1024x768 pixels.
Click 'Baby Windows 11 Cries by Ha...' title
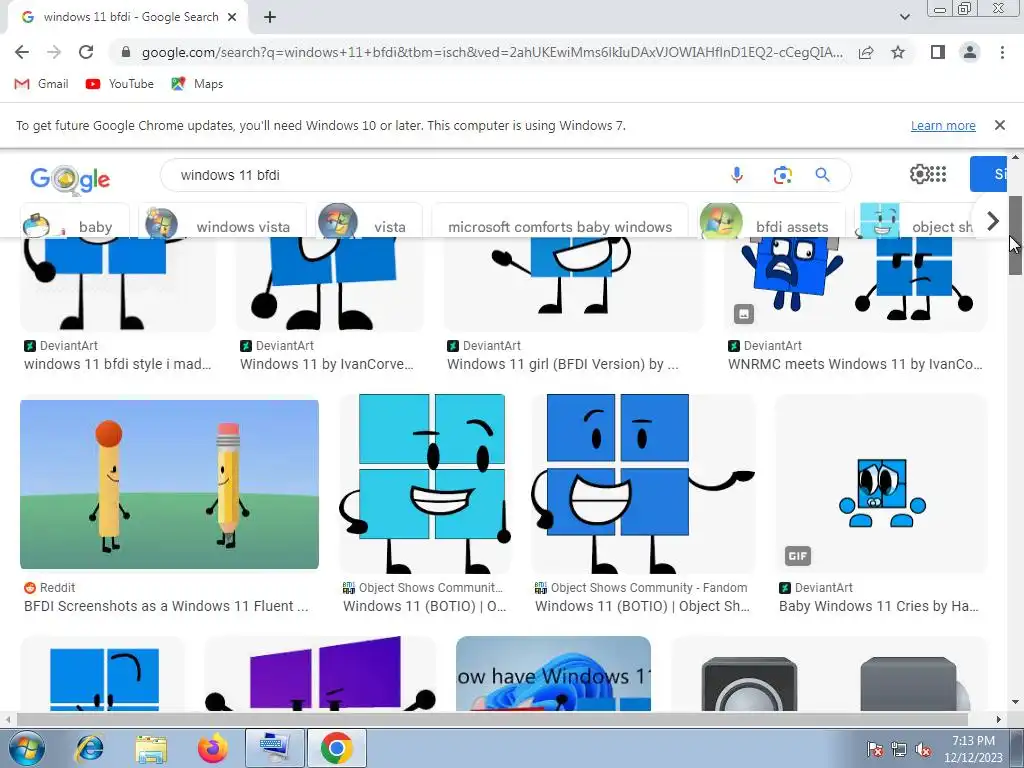[878, 606]
